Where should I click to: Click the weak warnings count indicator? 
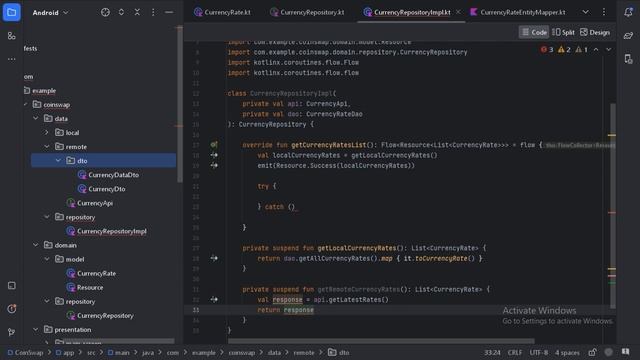coord(581,49)
